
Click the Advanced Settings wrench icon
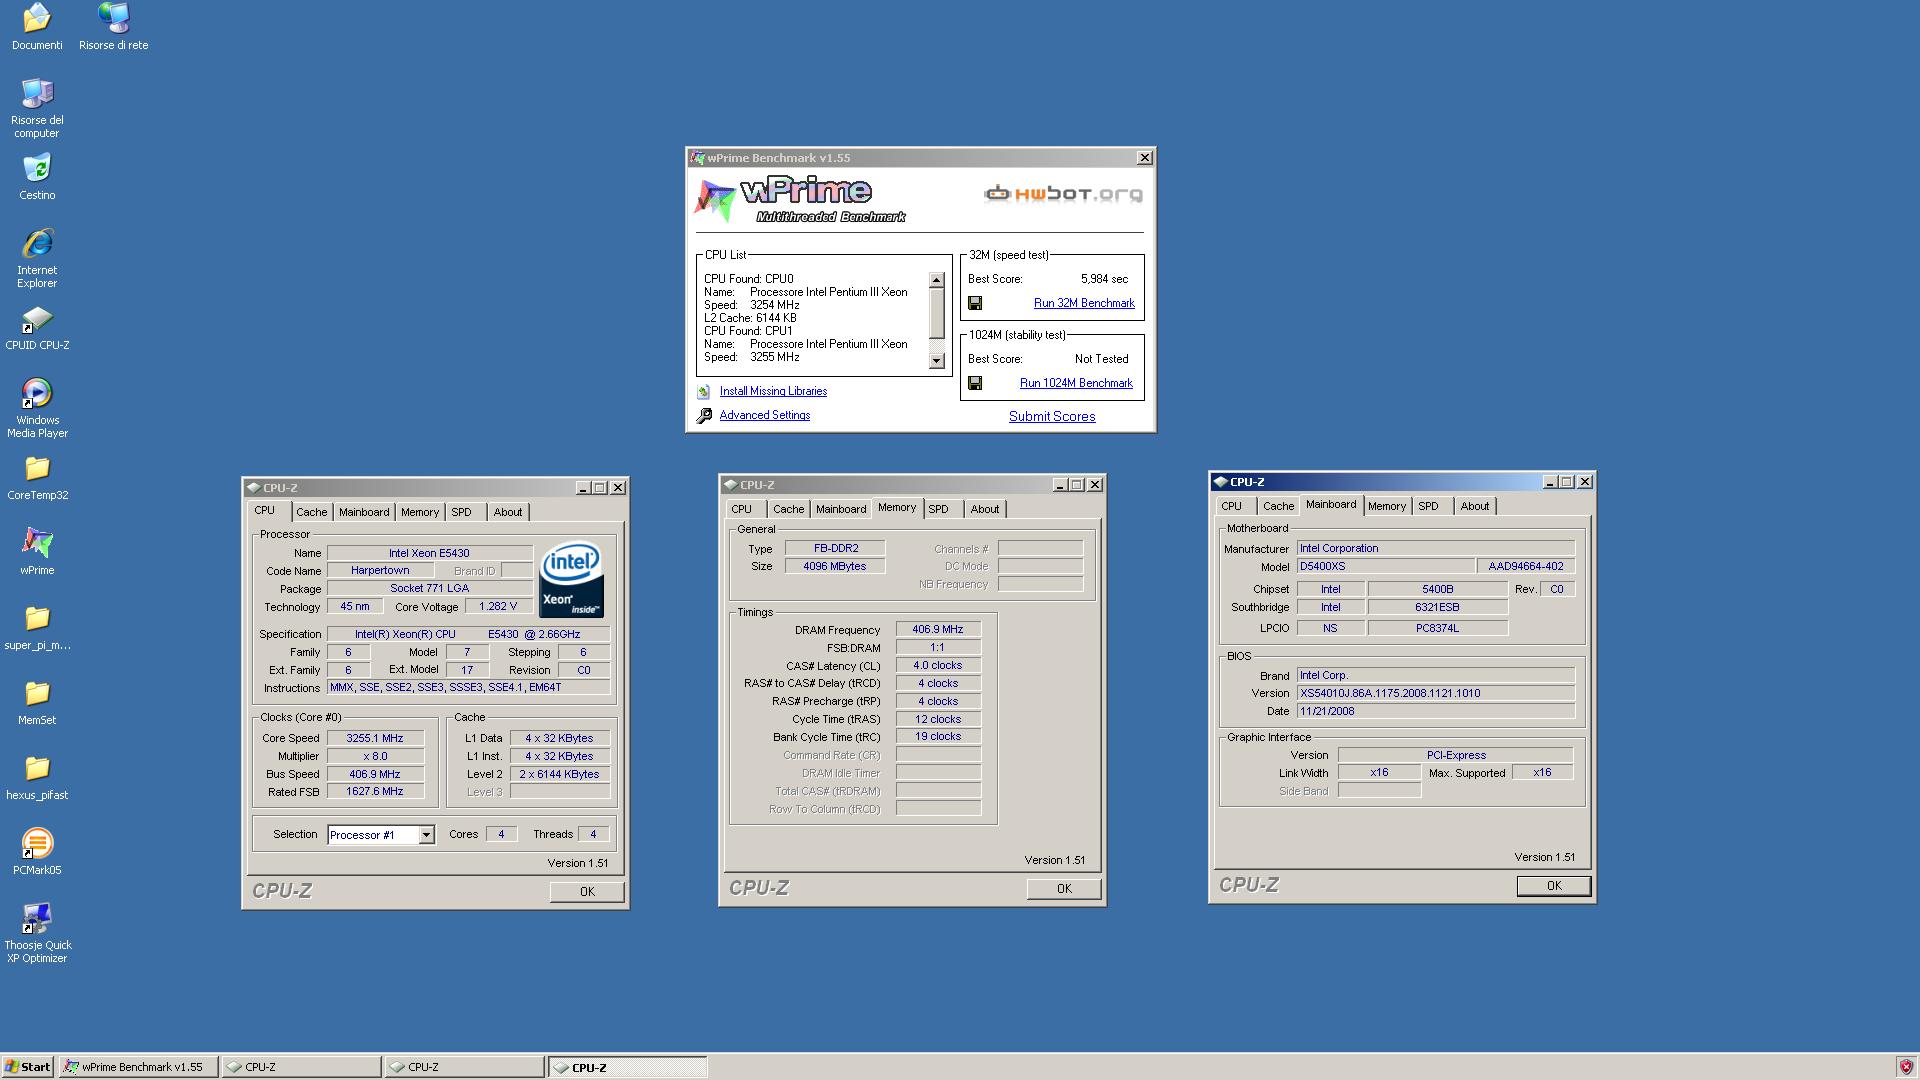coord(704,415)
